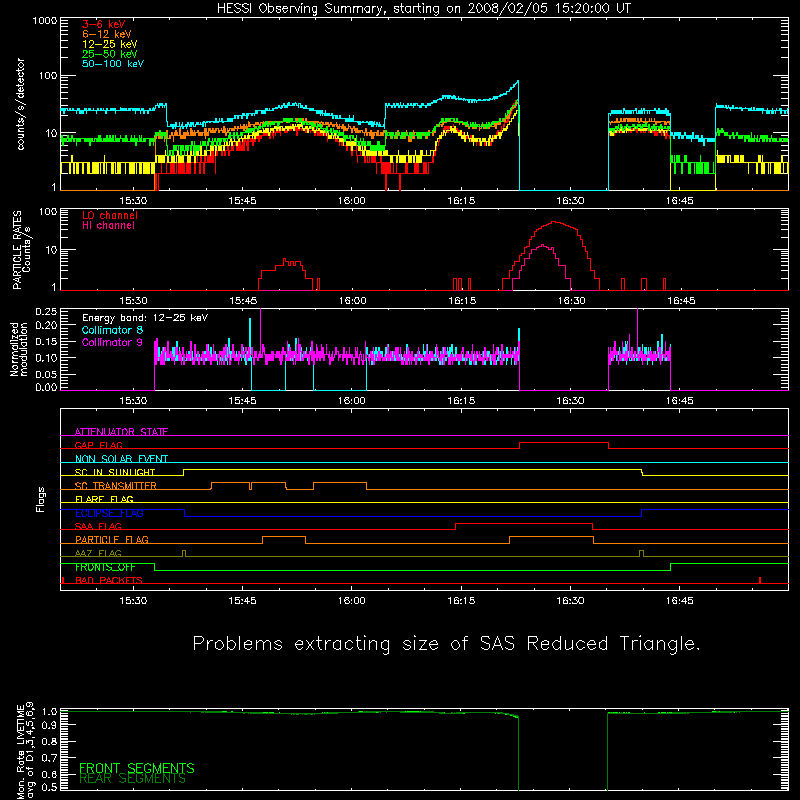Click the 'PARTICLE RATES' axis label
800x800 pixels.
click(17, 250)
